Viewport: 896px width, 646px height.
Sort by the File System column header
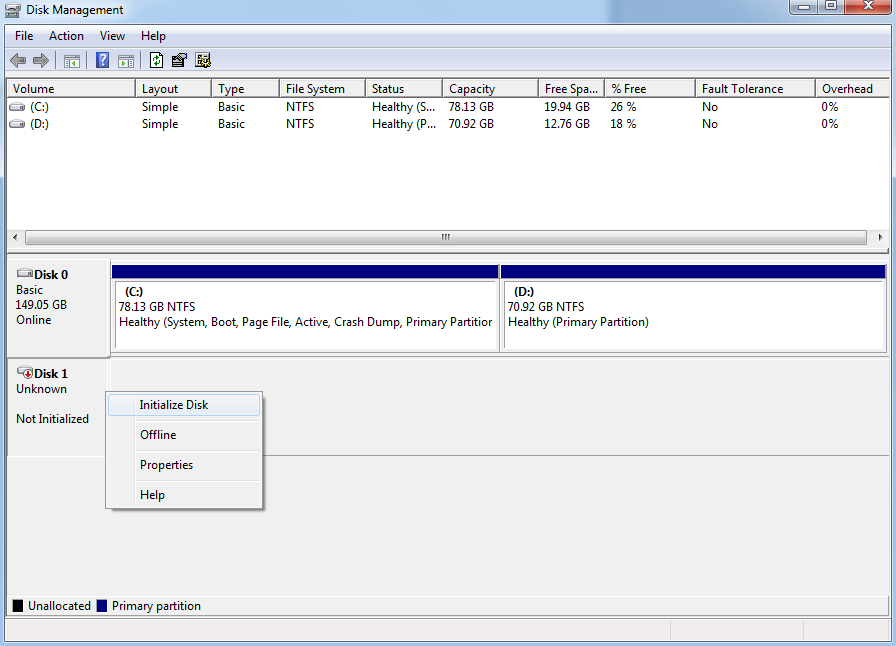pos(322,89)
